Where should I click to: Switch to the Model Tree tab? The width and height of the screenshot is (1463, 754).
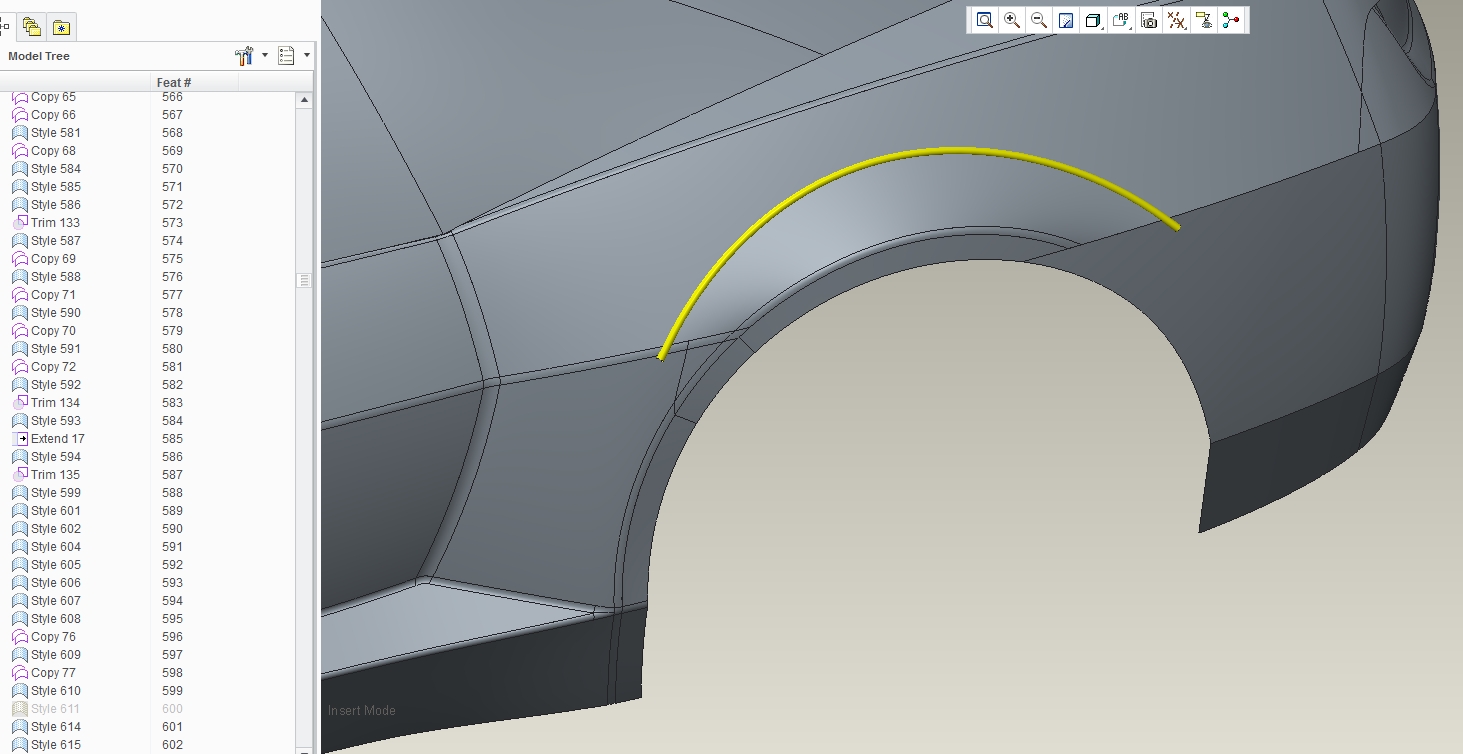coord(6,27)
